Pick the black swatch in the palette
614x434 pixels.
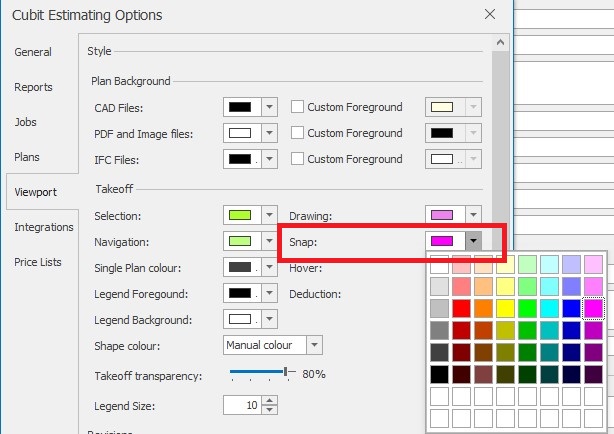tap(440, 375)
